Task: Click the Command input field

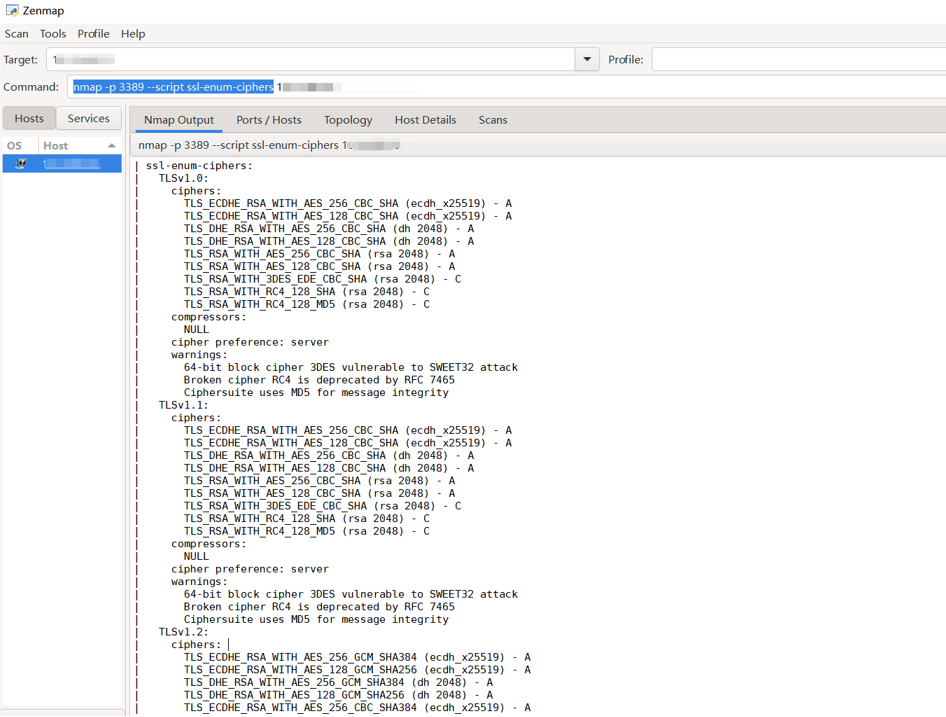Action: pos(506,87)
